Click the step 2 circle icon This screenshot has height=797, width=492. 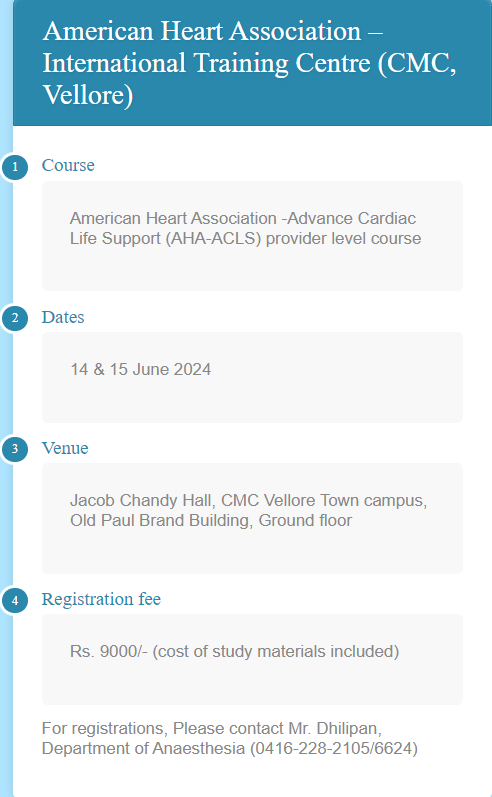(15, 318)
